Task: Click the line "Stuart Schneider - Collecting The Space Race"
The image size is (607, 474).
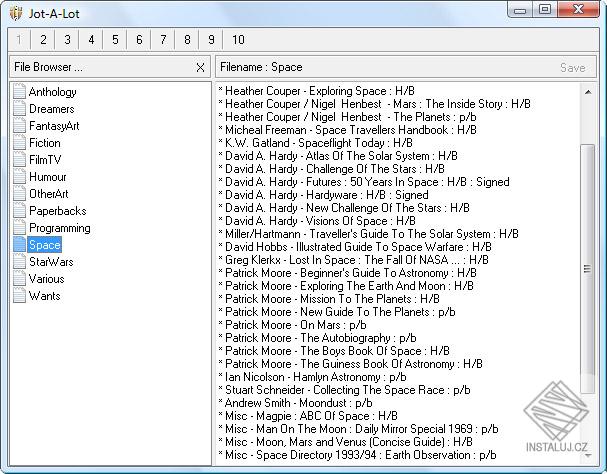Action: pyautogui.click(x=345, y=390)
